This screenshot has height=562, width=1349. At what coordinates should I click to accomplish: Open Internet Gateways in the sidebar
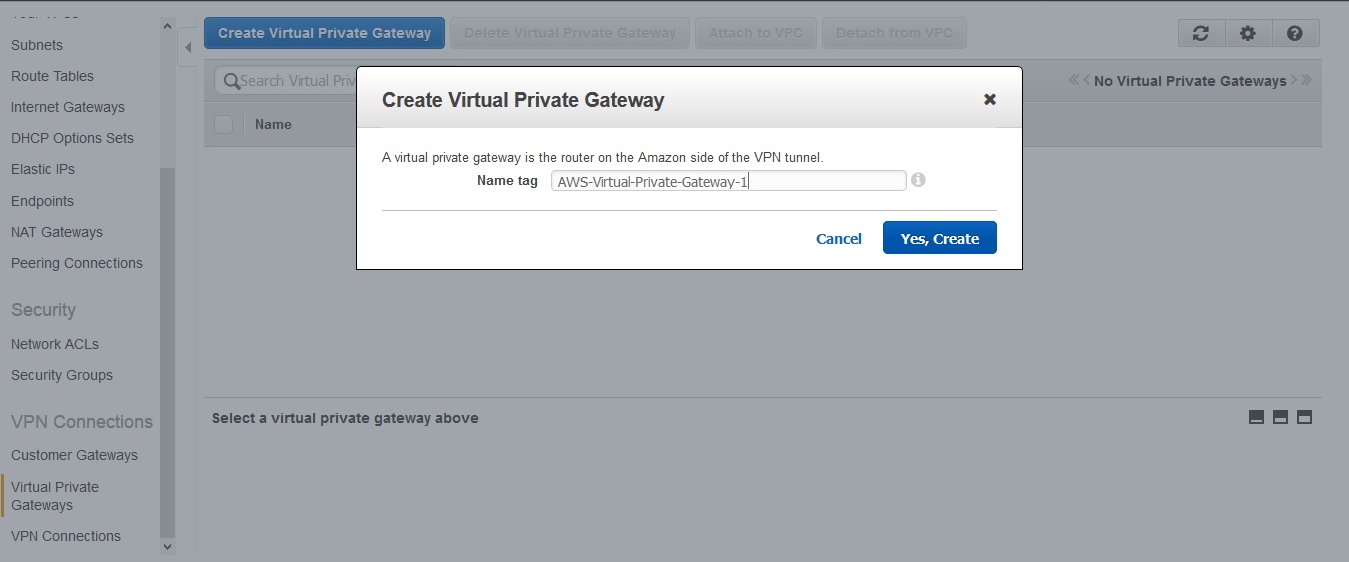[x=68, y=107]
